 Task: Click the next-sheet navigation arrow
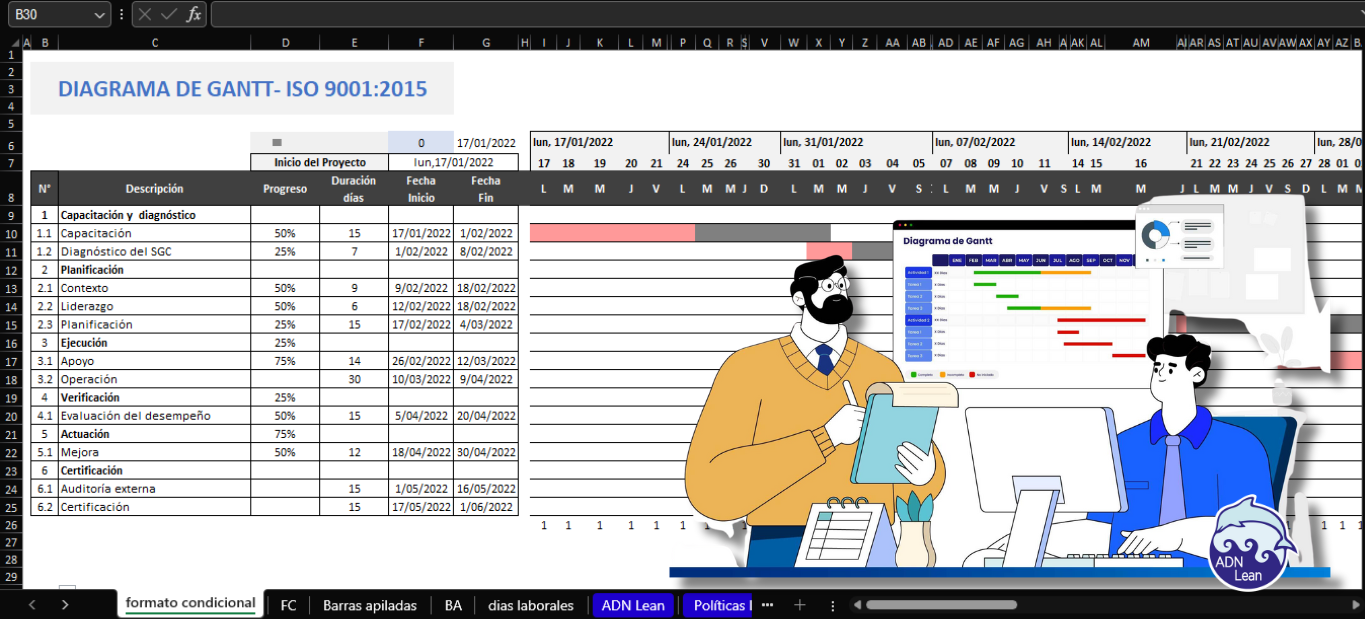click(x=64, y=605)
